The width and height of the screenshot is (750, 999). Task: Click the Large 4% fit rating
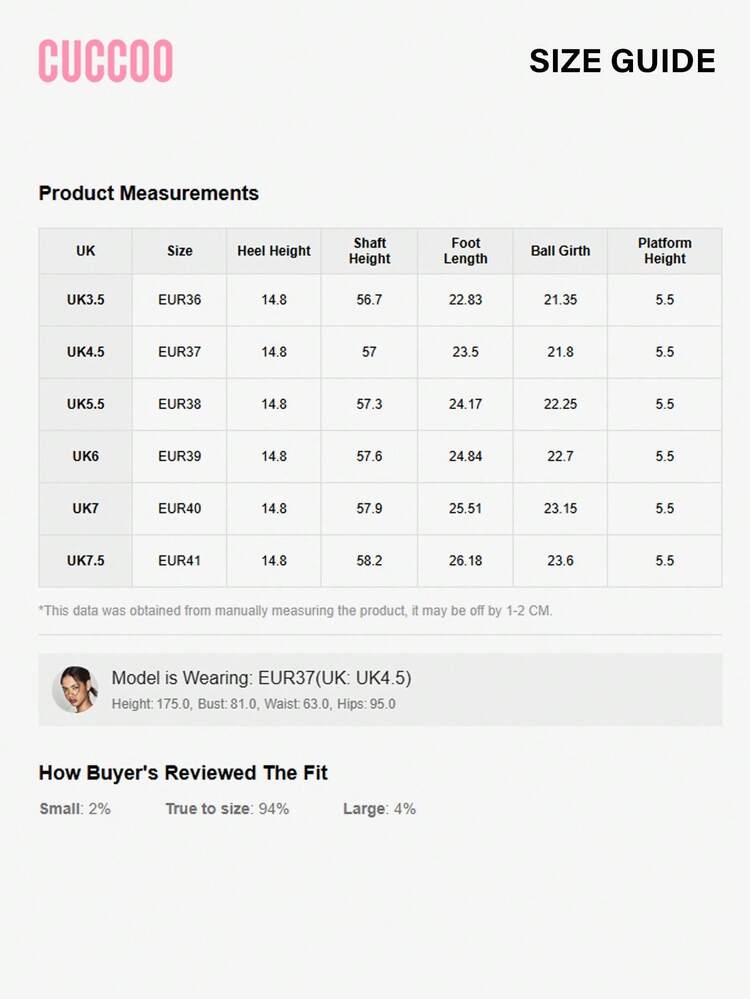tap(379, 808)
